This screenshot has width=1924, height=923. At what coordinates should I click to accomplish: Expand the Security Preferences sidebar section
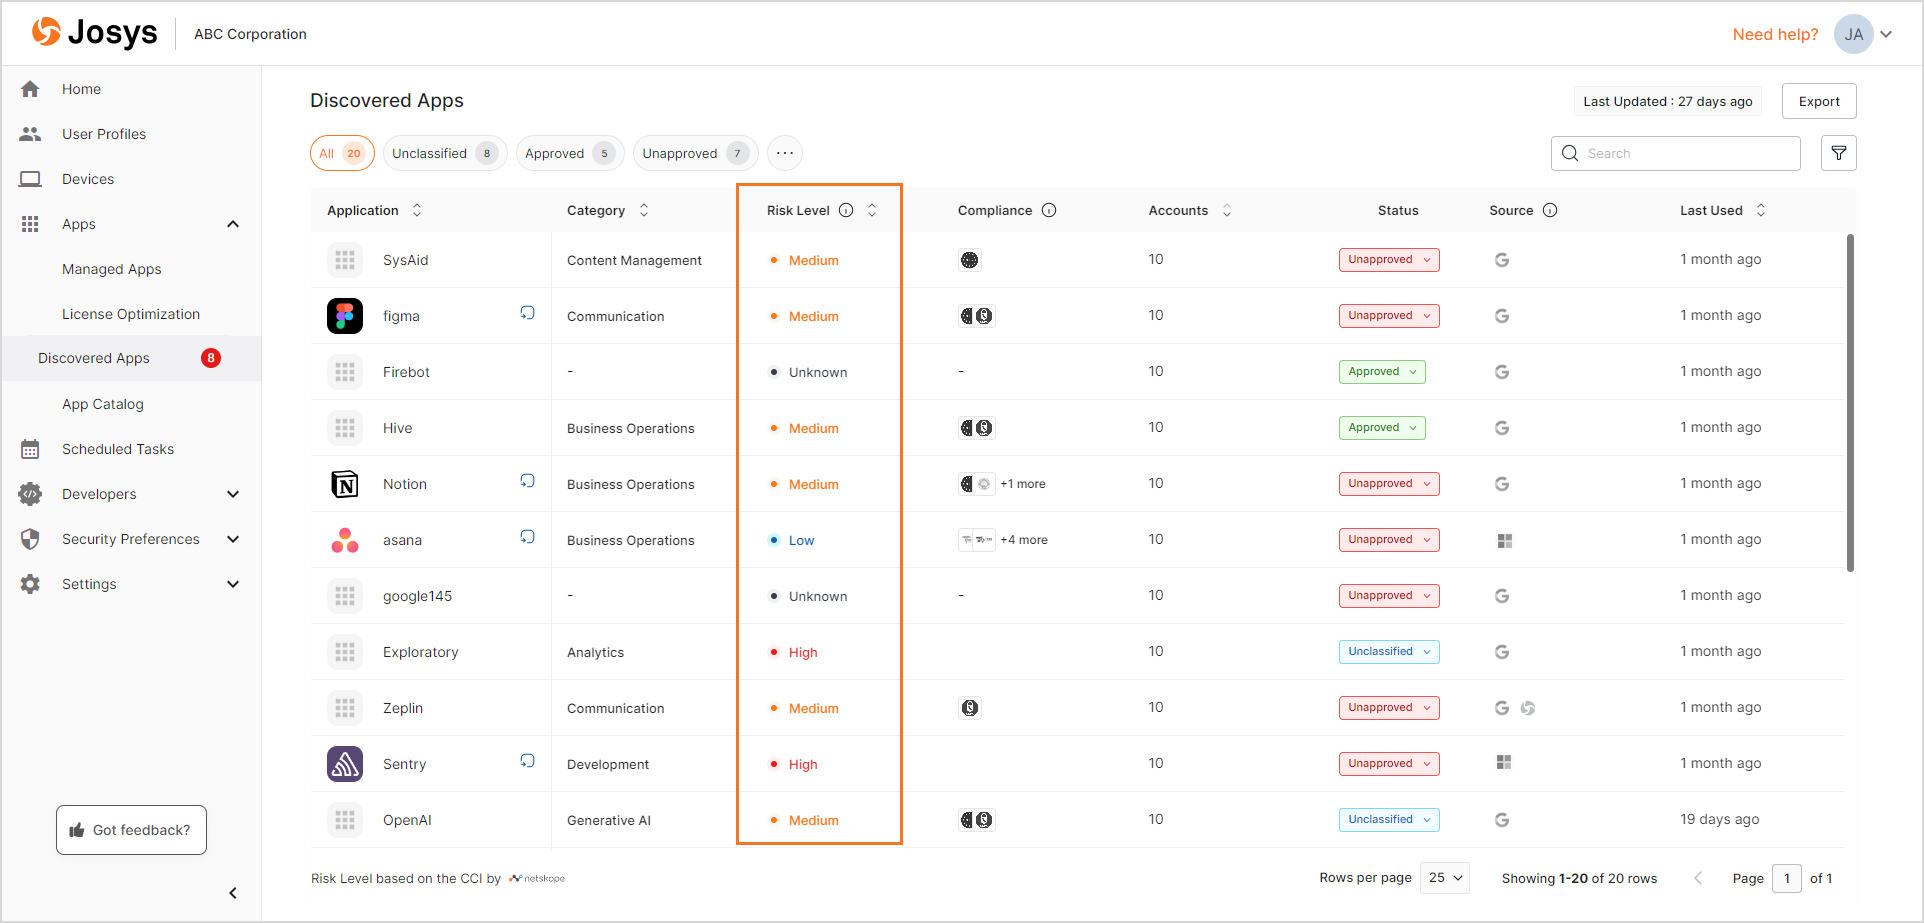tap(233, 539)
